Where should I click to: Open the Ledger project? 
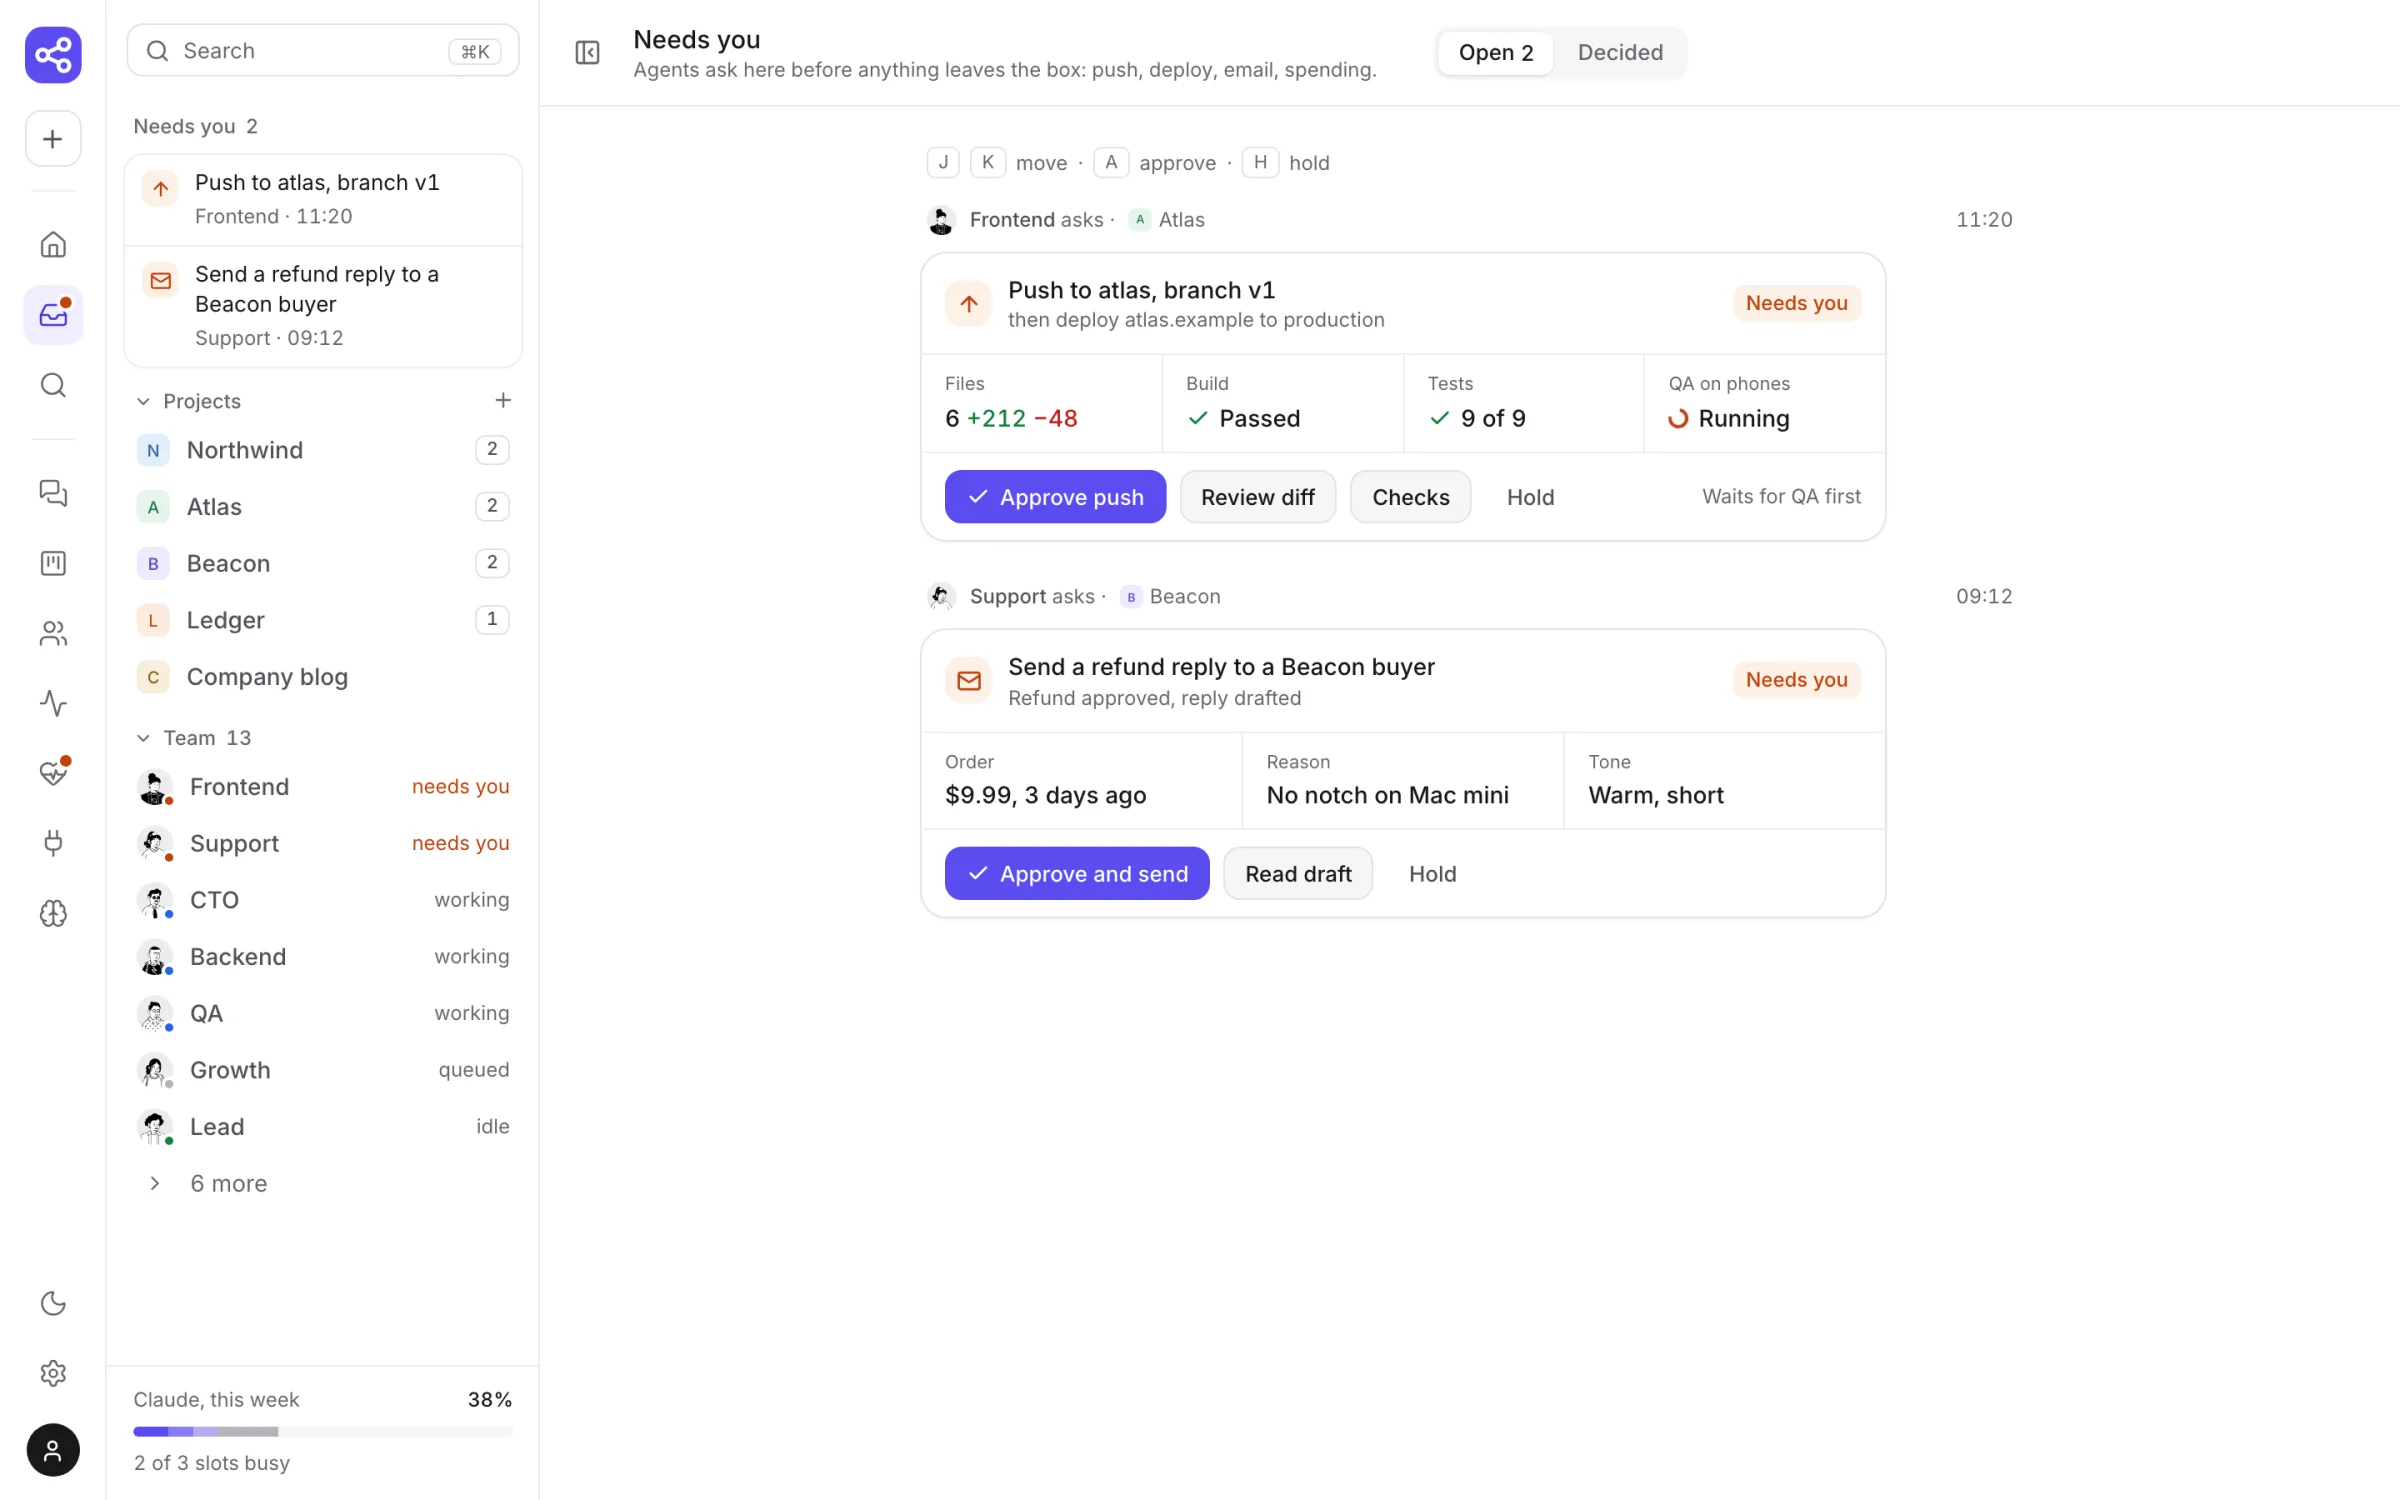(x=323, y=620)
